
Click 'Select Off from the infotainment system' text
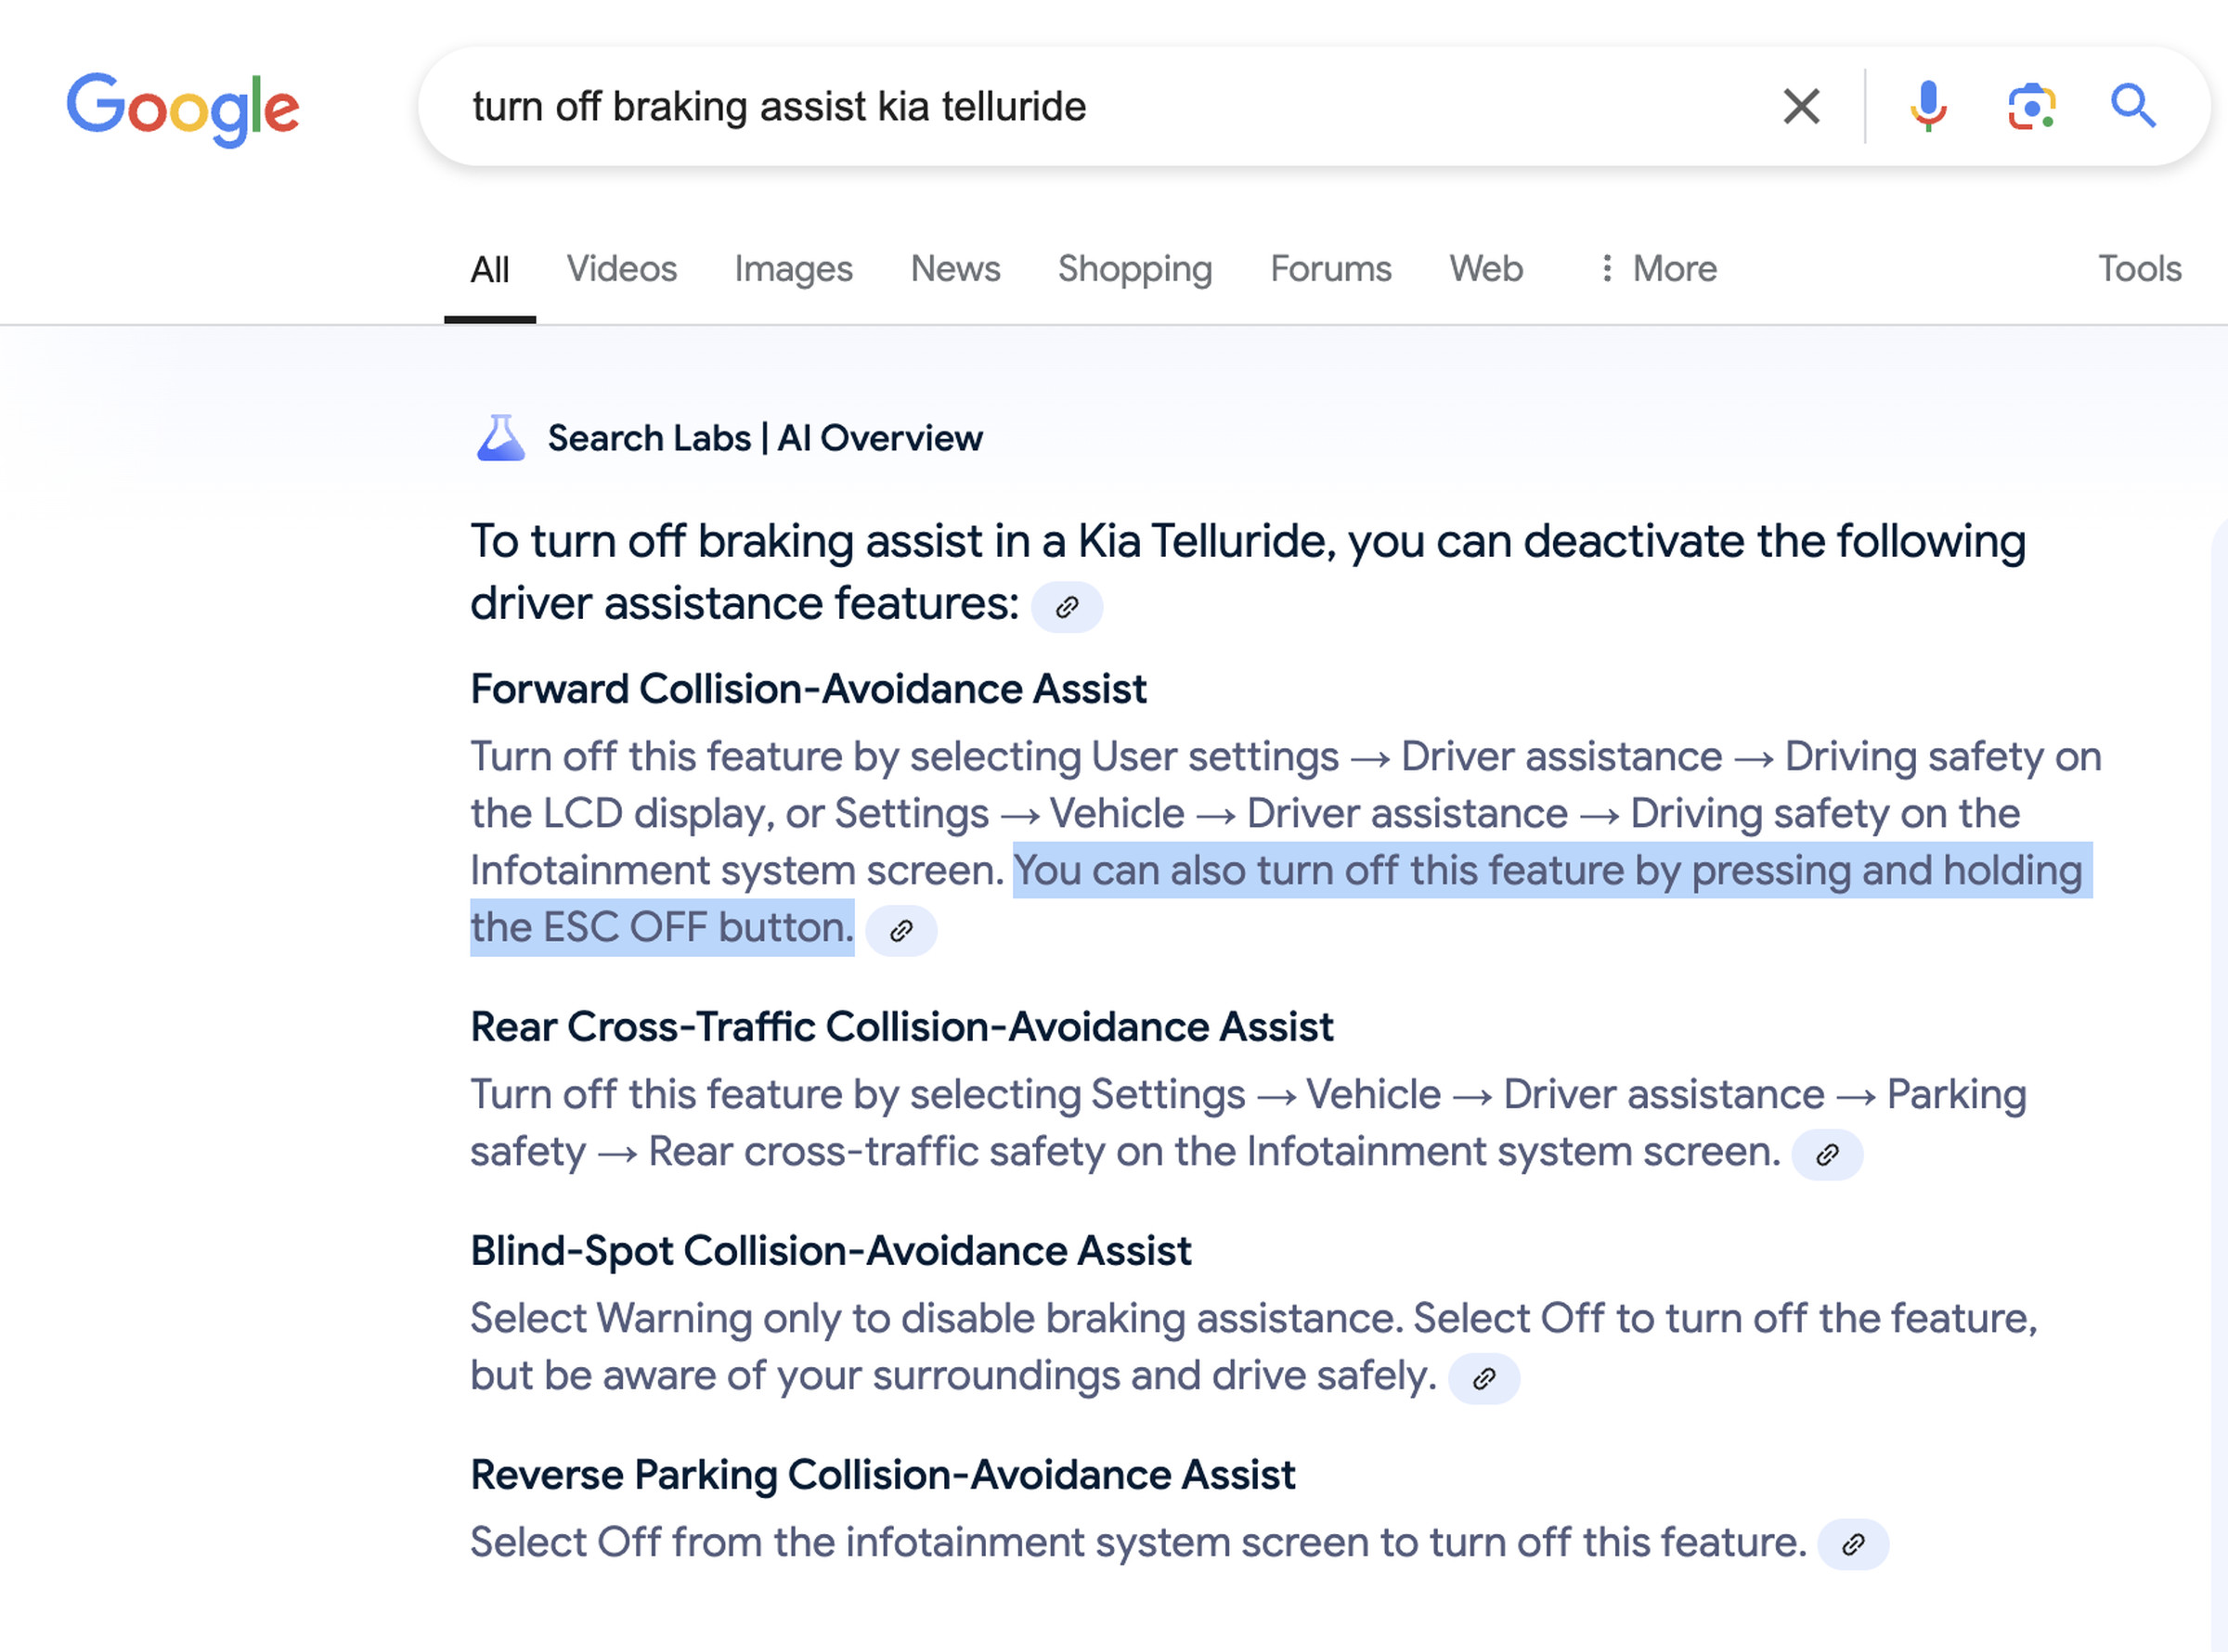click(1139, 1542)
